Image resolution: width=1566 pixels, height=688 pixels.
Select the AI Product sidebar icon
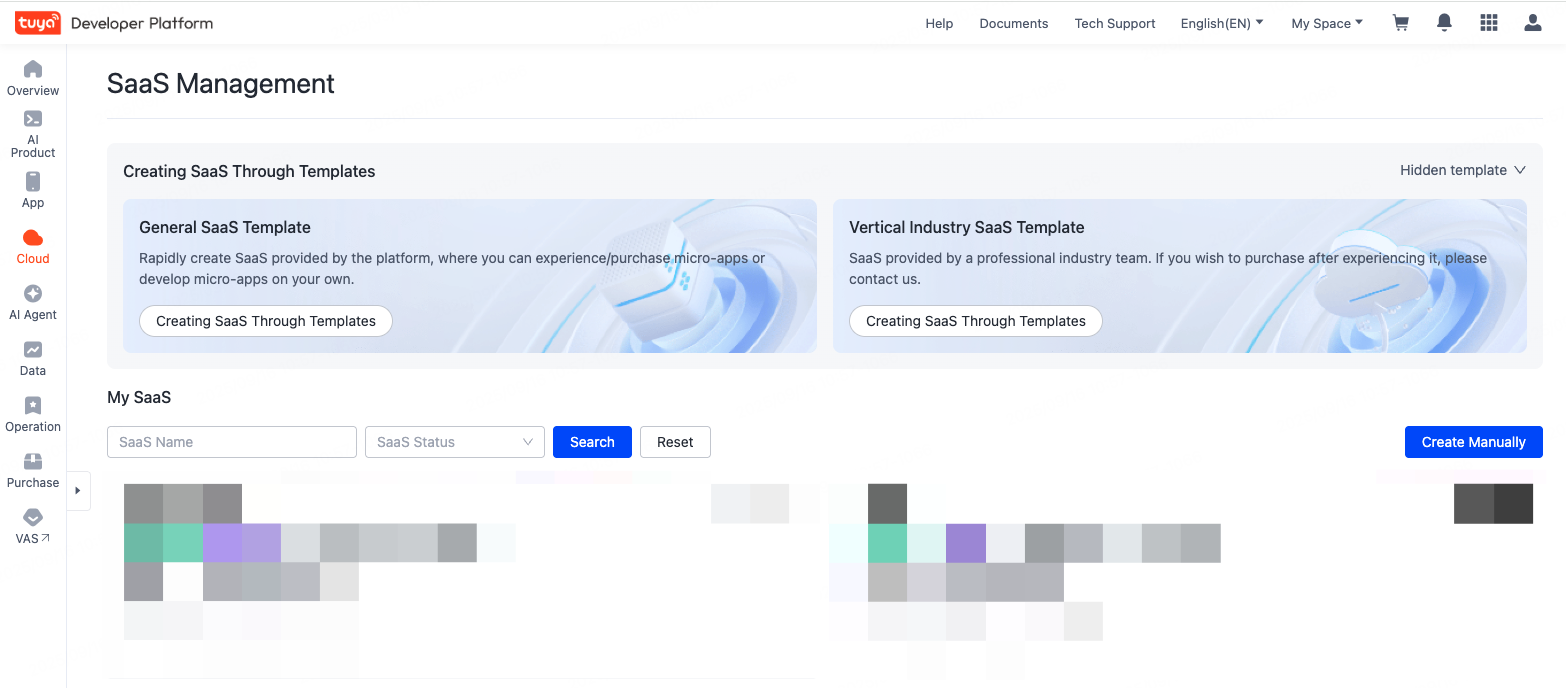coord(32,130)
